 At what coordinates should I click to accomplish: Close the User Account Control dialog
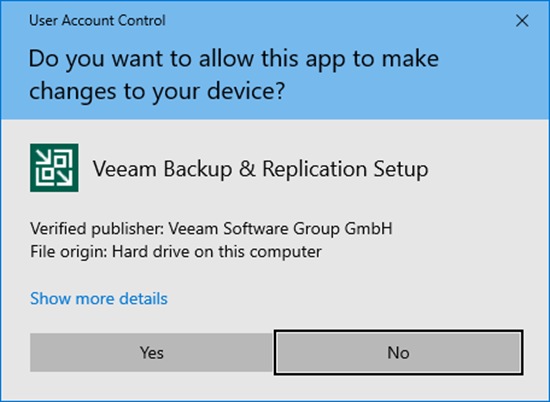(x=522, y=21)
